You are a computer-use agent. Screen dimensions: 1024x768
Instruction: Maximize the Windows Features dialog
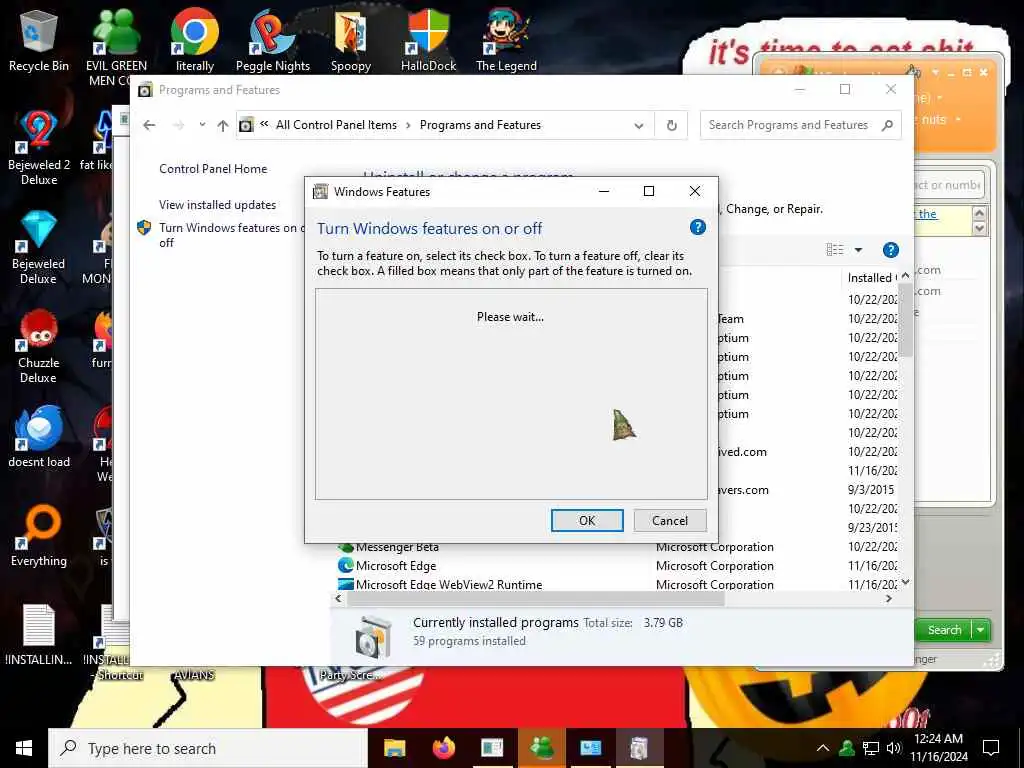(x=648, y=191)
